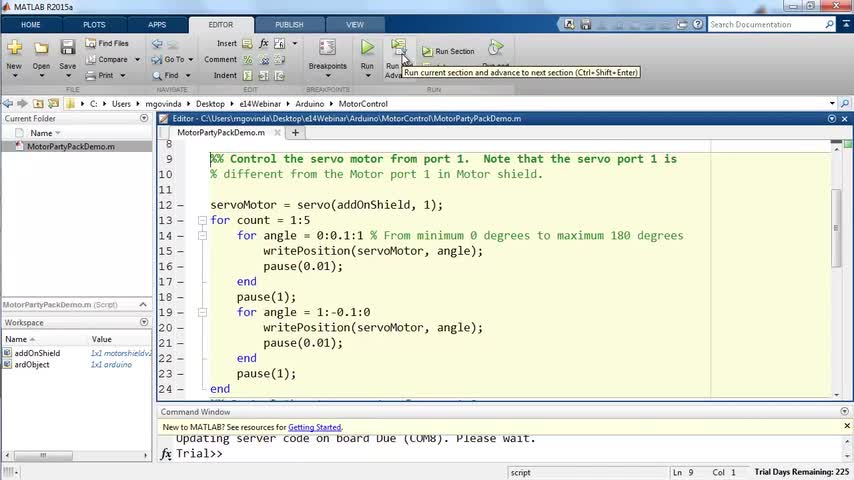Click the help question mark icon
This screenshot has width=854, height=480.
coord(697,25)
